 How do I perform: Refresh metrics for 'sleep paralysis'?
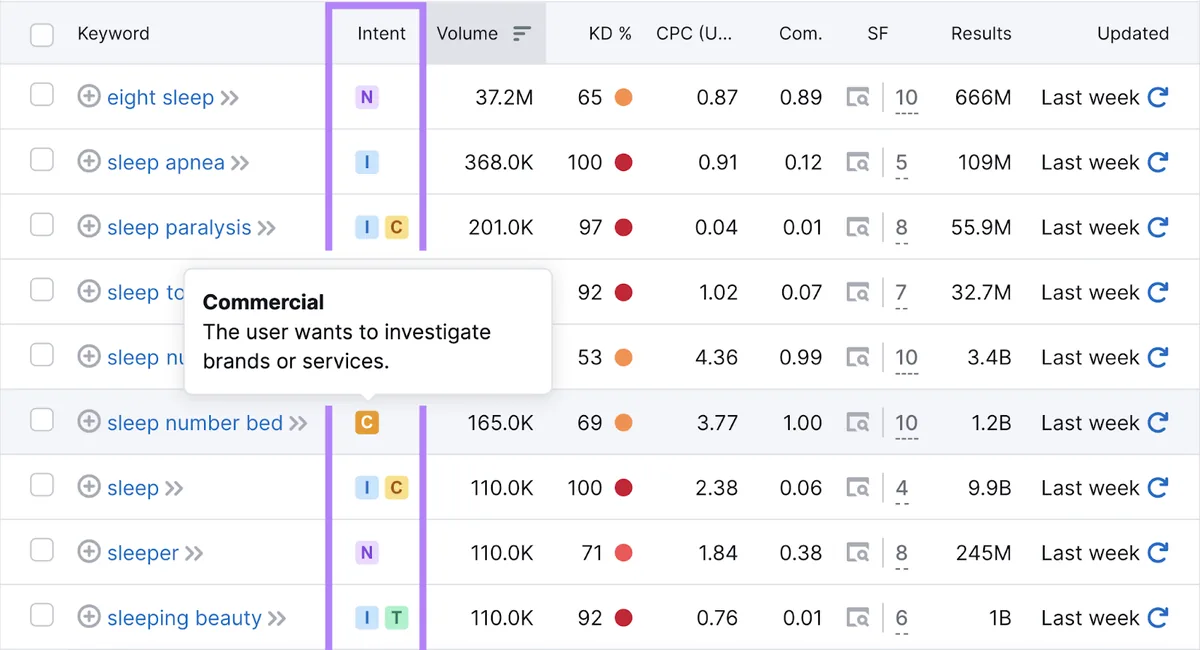[1158, 227]
